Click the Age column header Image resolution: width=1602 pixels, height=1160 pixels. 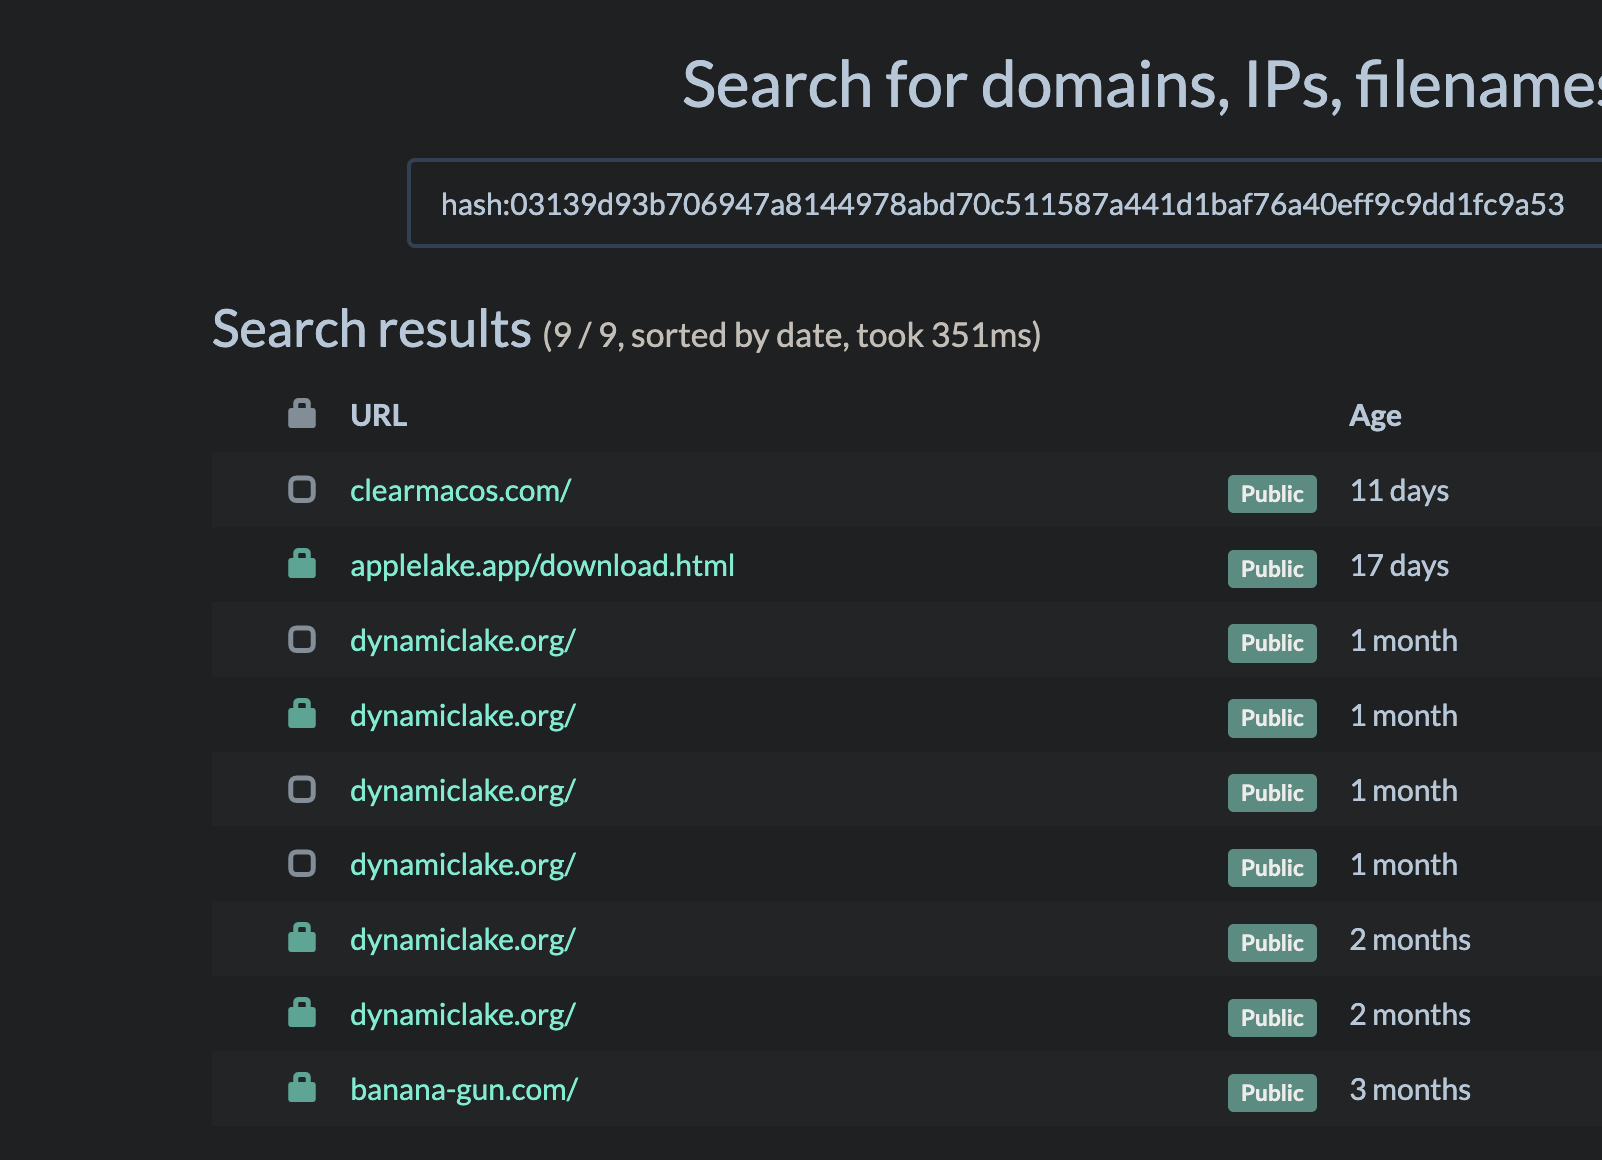tap(1374, 415)
